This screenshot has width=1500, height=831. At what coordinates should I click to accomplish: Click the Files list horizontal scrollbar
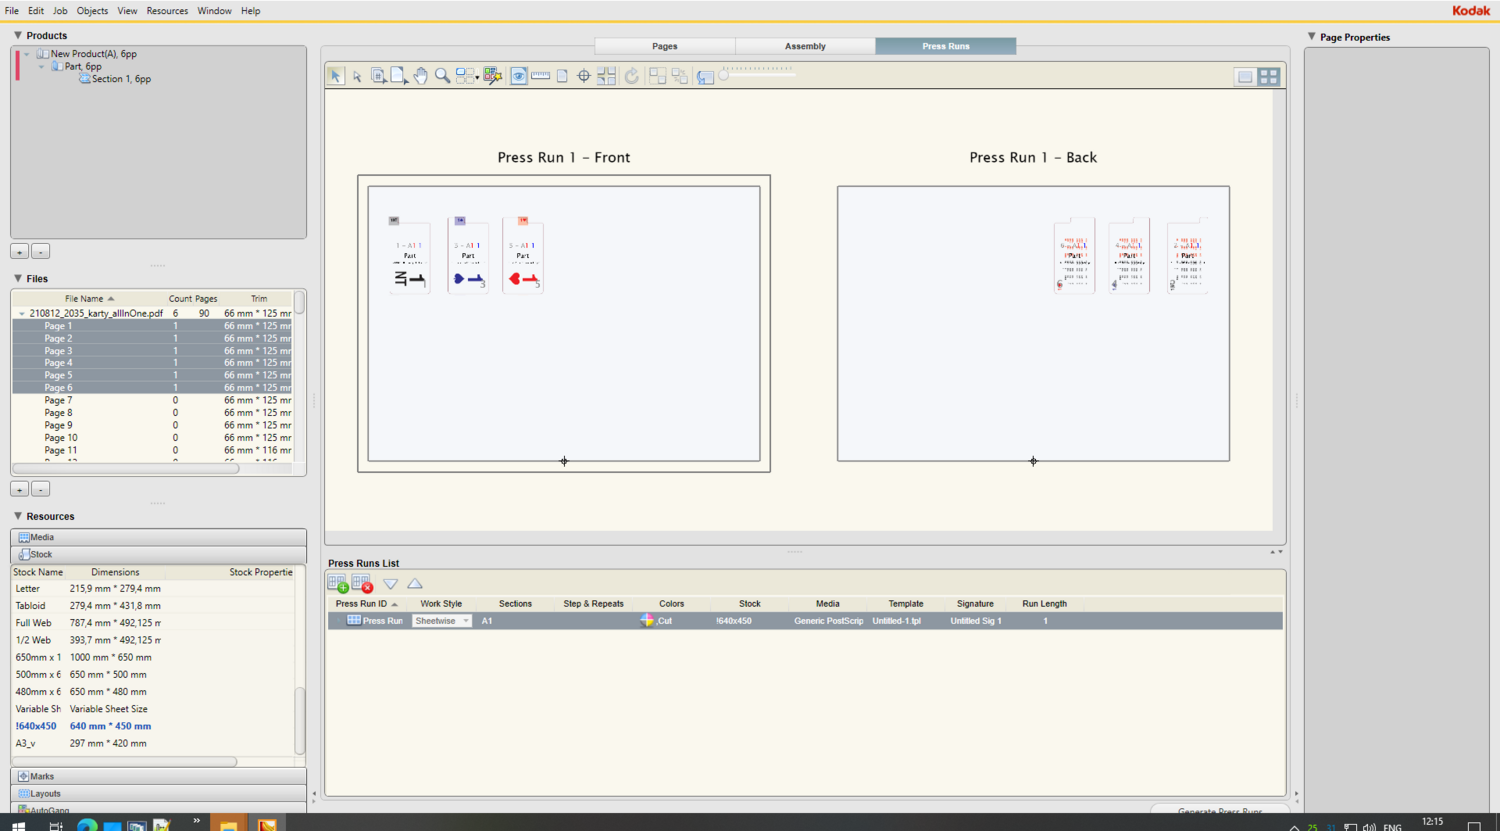pyautogui.click(x=126, y=468)
